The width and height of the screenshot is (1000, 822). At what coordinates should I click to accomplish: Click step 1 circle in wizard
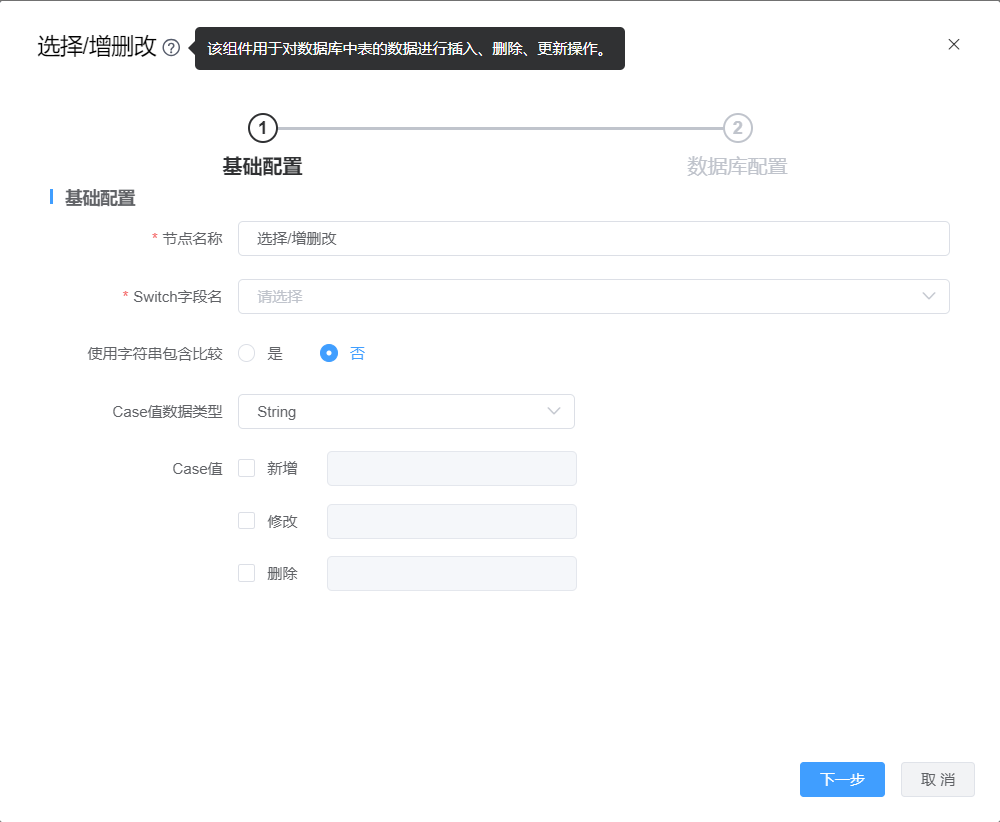pos(262,128)
